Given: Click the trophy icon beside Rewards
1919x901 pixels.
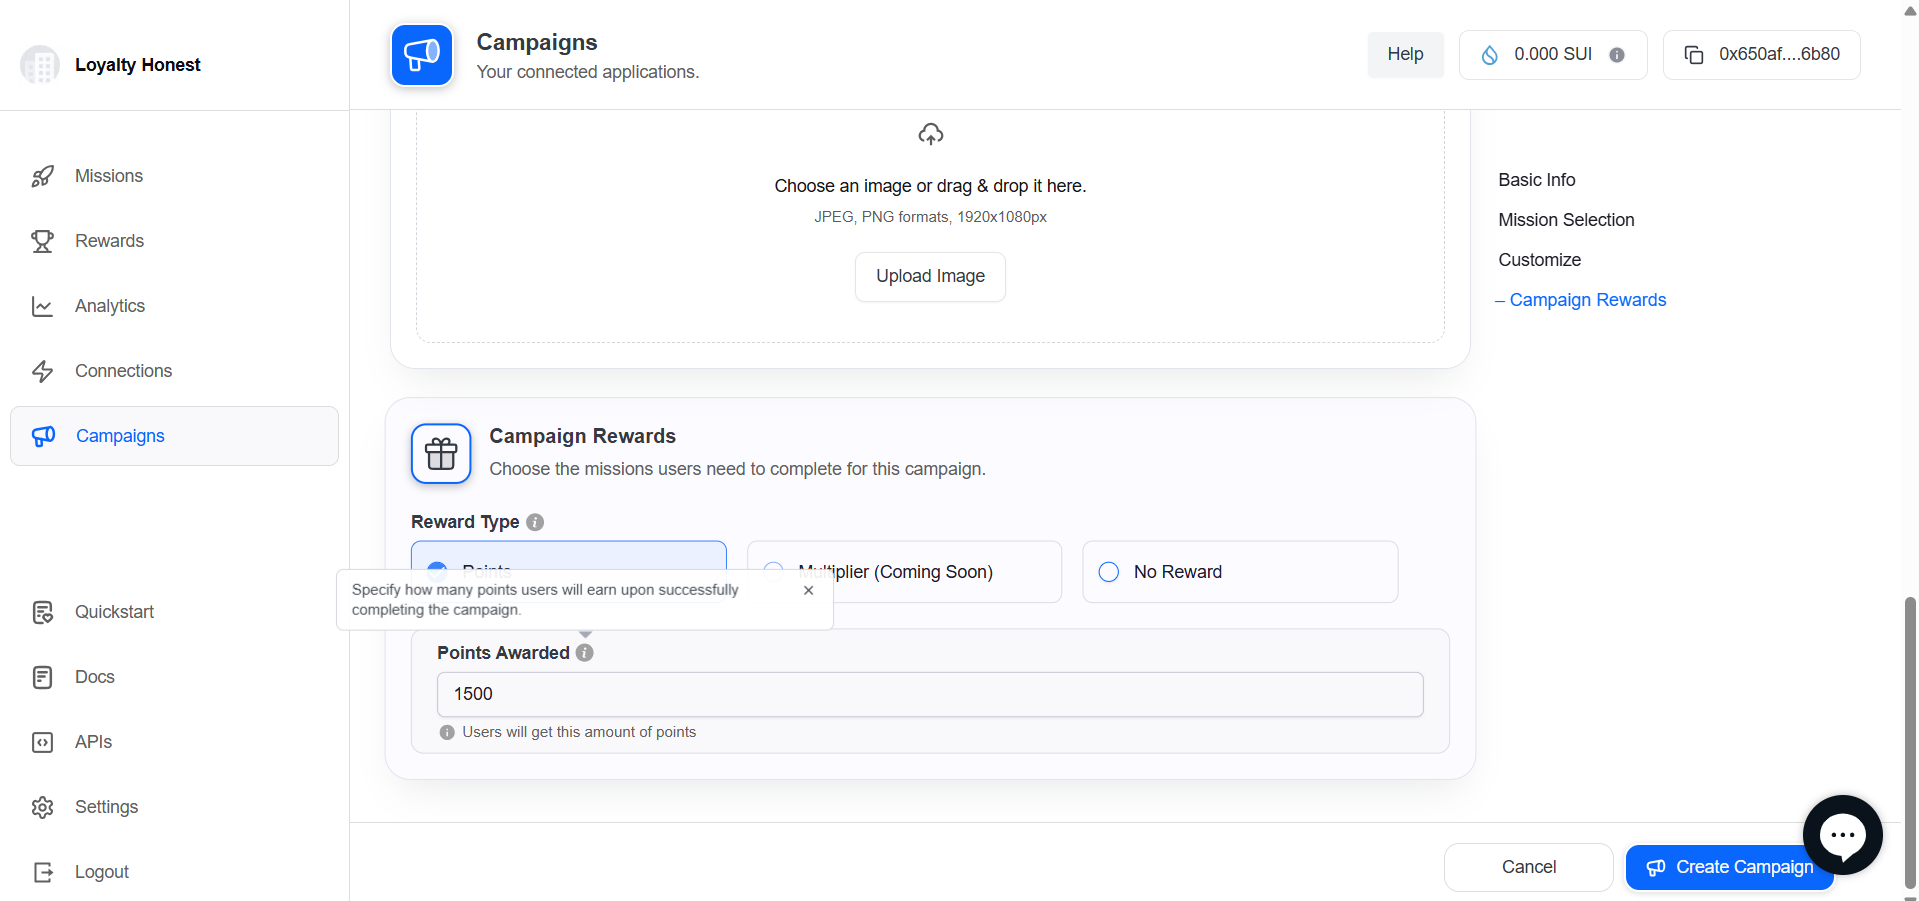Looking at the screenshot, I should [x=42, y=241].
